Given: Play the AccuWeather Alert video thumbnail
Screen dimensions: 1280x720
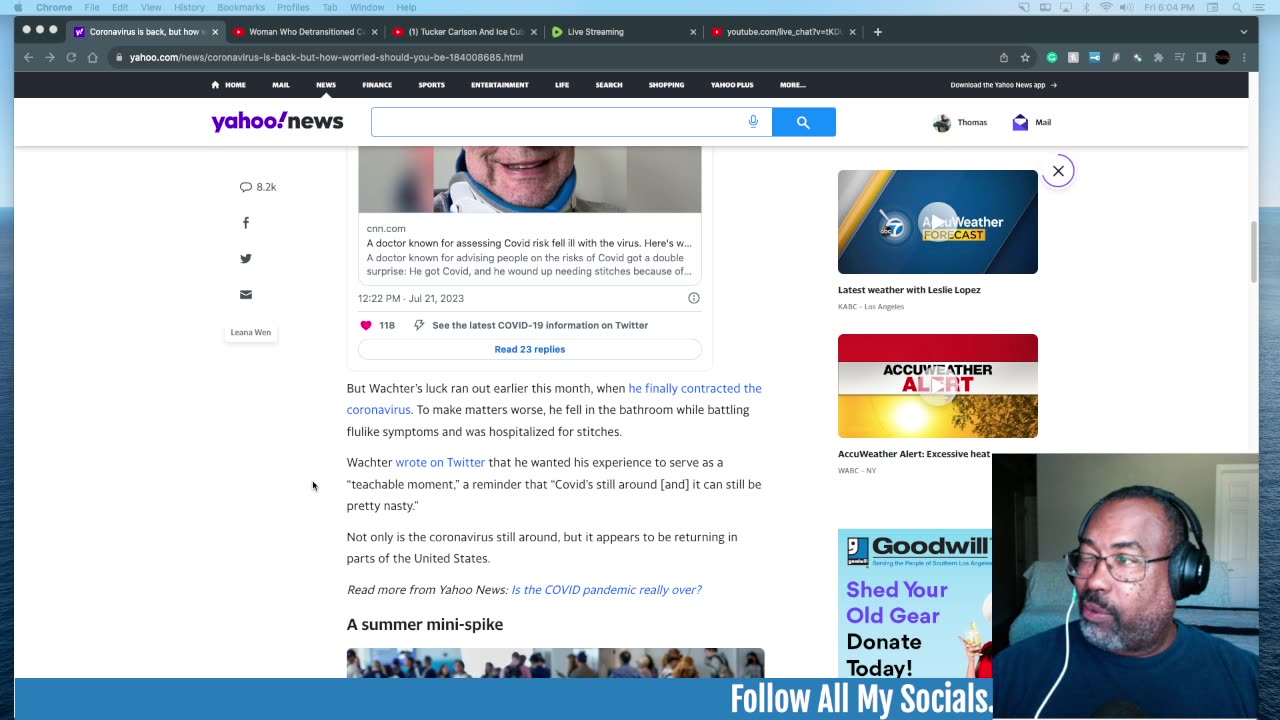Looking at the screenshot, I should point(938,386).
